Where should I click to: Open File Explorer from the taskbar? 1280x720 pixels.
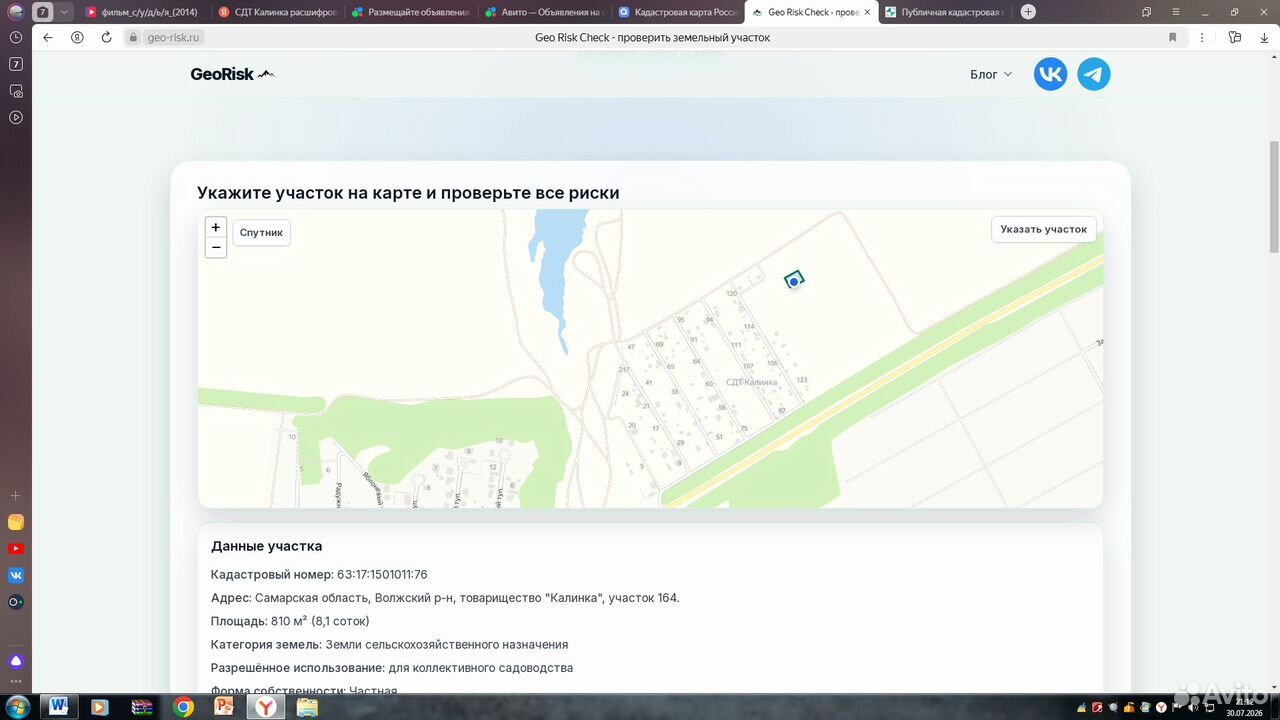pos(307,707)
